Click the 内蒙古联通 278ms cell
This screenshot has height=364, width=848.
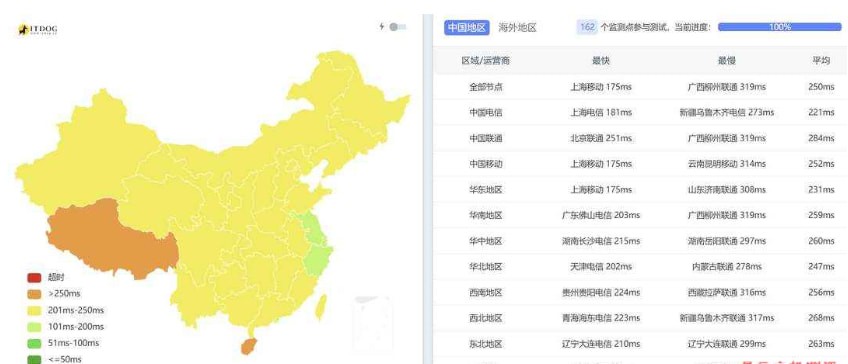pyautogui.click(x=726, y=267)
